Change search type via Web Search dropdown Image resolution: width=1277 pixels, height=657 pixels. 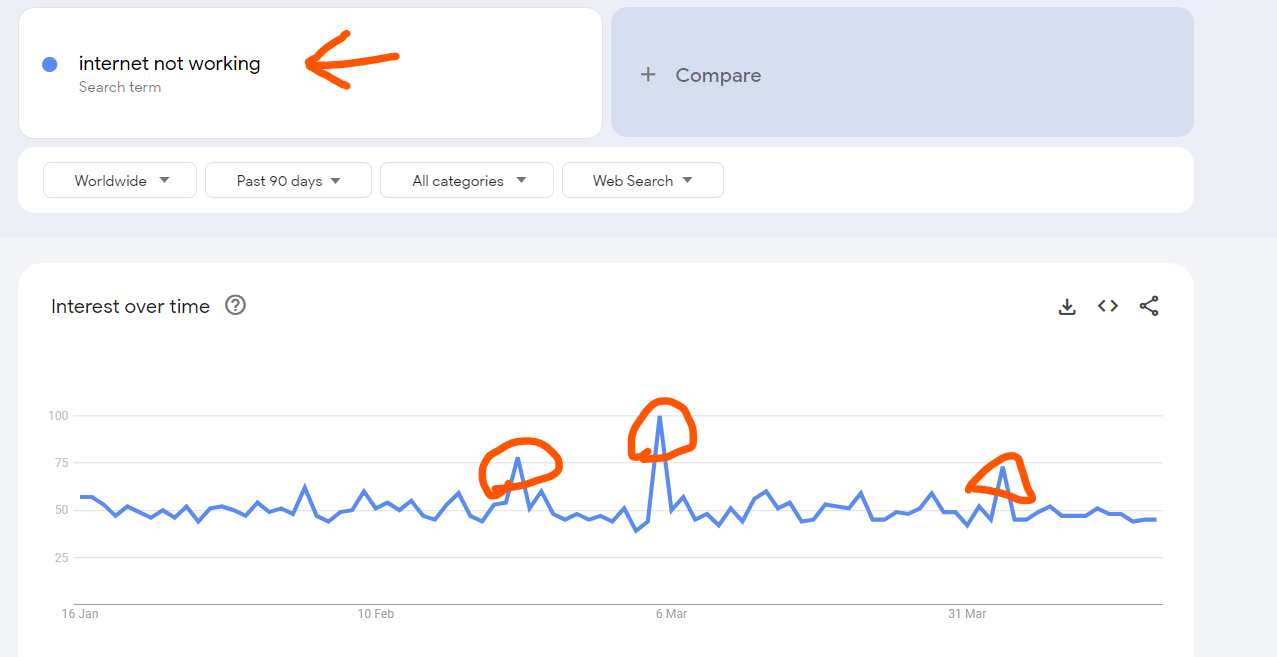pos(642,180)
